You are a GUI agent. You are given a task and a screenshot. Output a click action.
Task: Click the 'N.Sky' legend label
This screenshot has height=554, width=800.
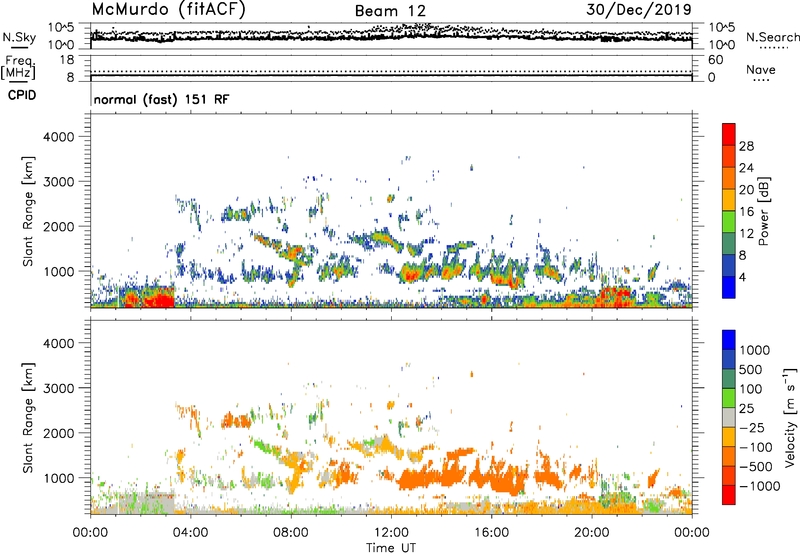tap(19, 37)
